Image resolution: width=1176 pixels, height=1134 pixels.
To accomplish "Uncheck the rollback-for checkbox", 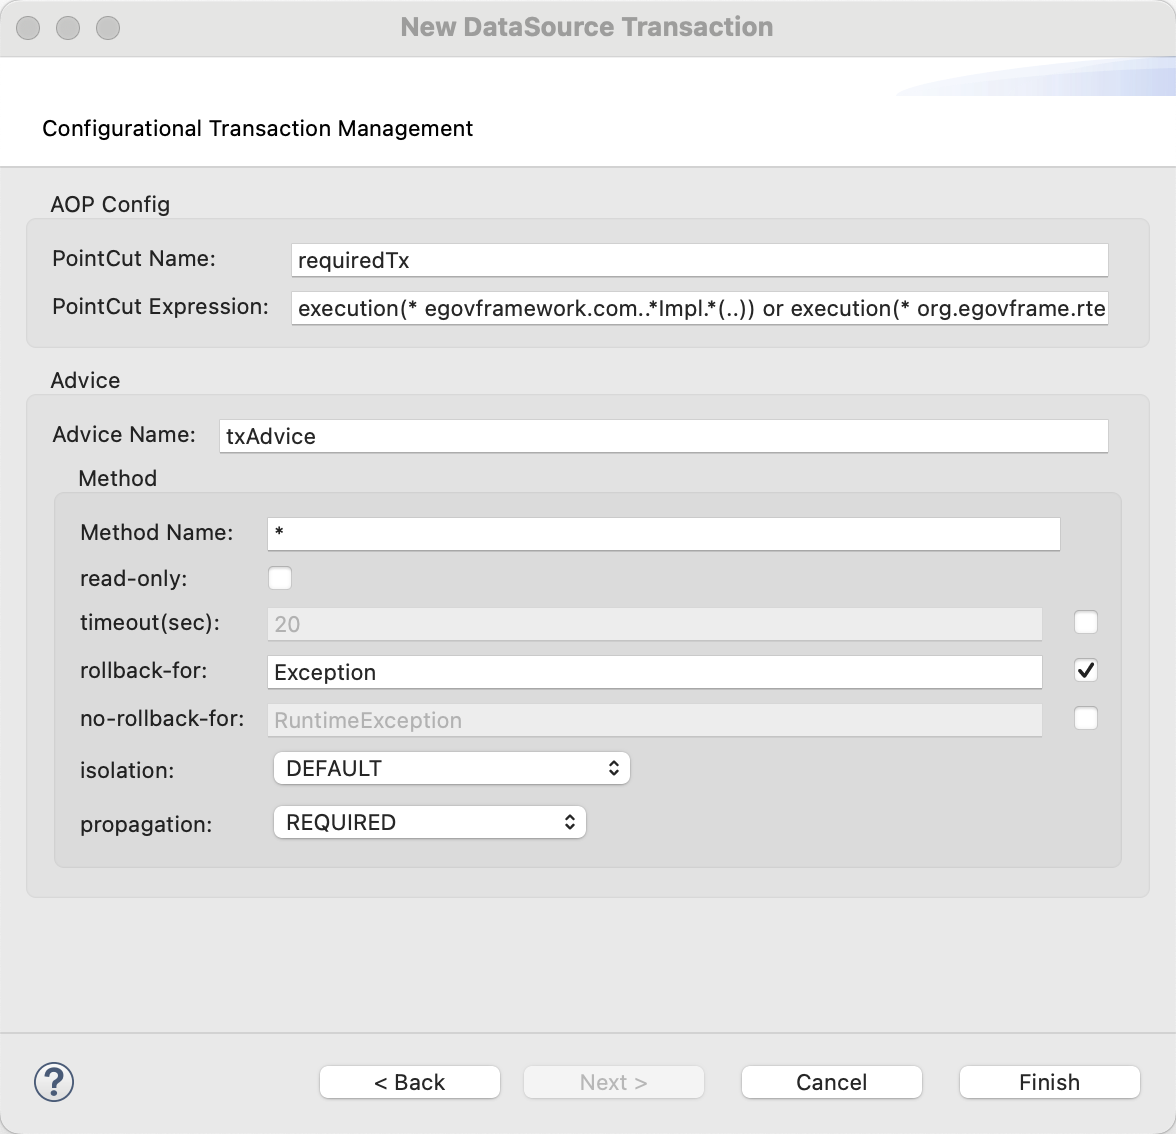I will (1085, 670).
